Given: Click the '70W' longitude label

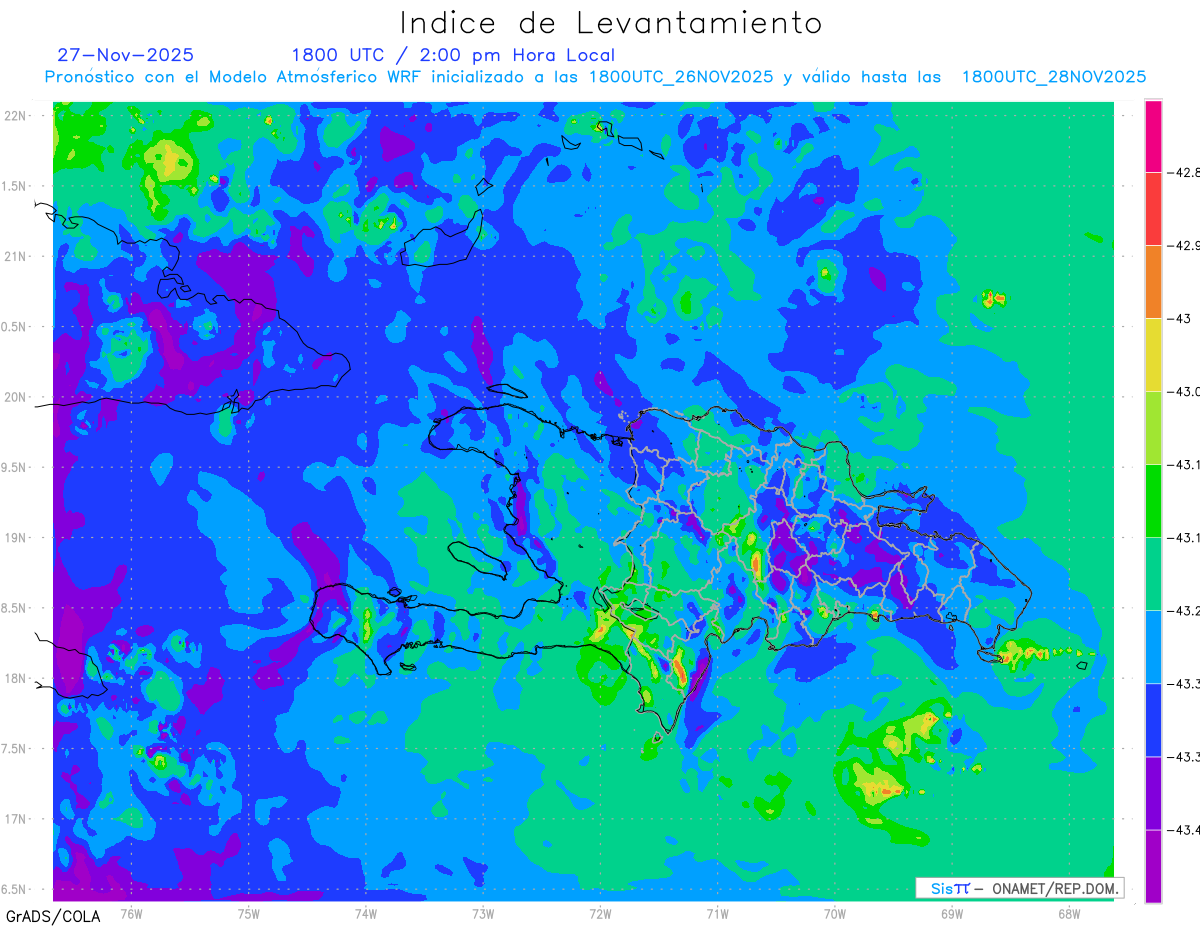Looking at the screenshot, I should pos(835,913).
